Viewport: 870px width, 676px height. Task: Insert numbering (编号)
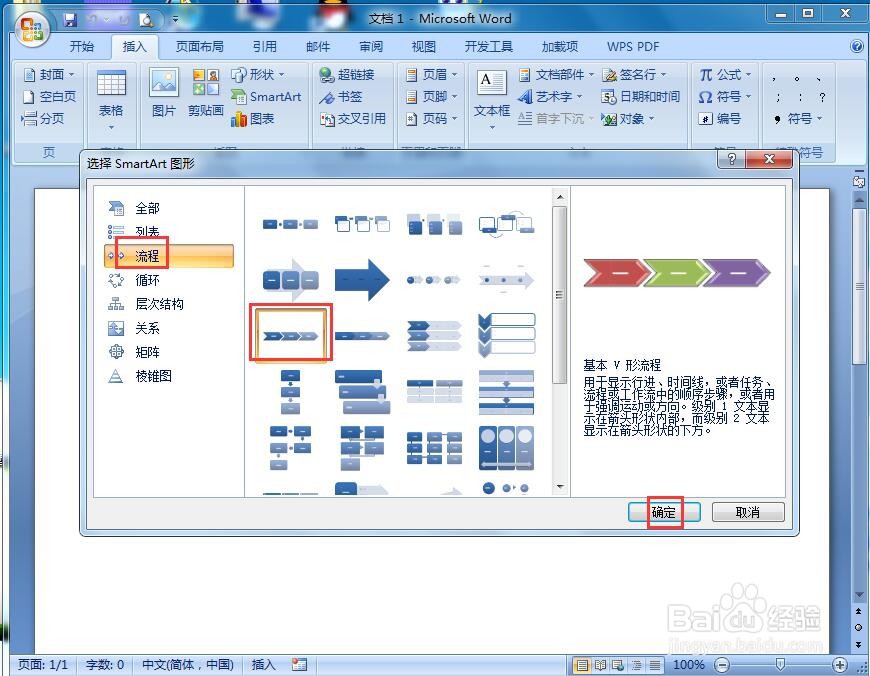point(720,118)
